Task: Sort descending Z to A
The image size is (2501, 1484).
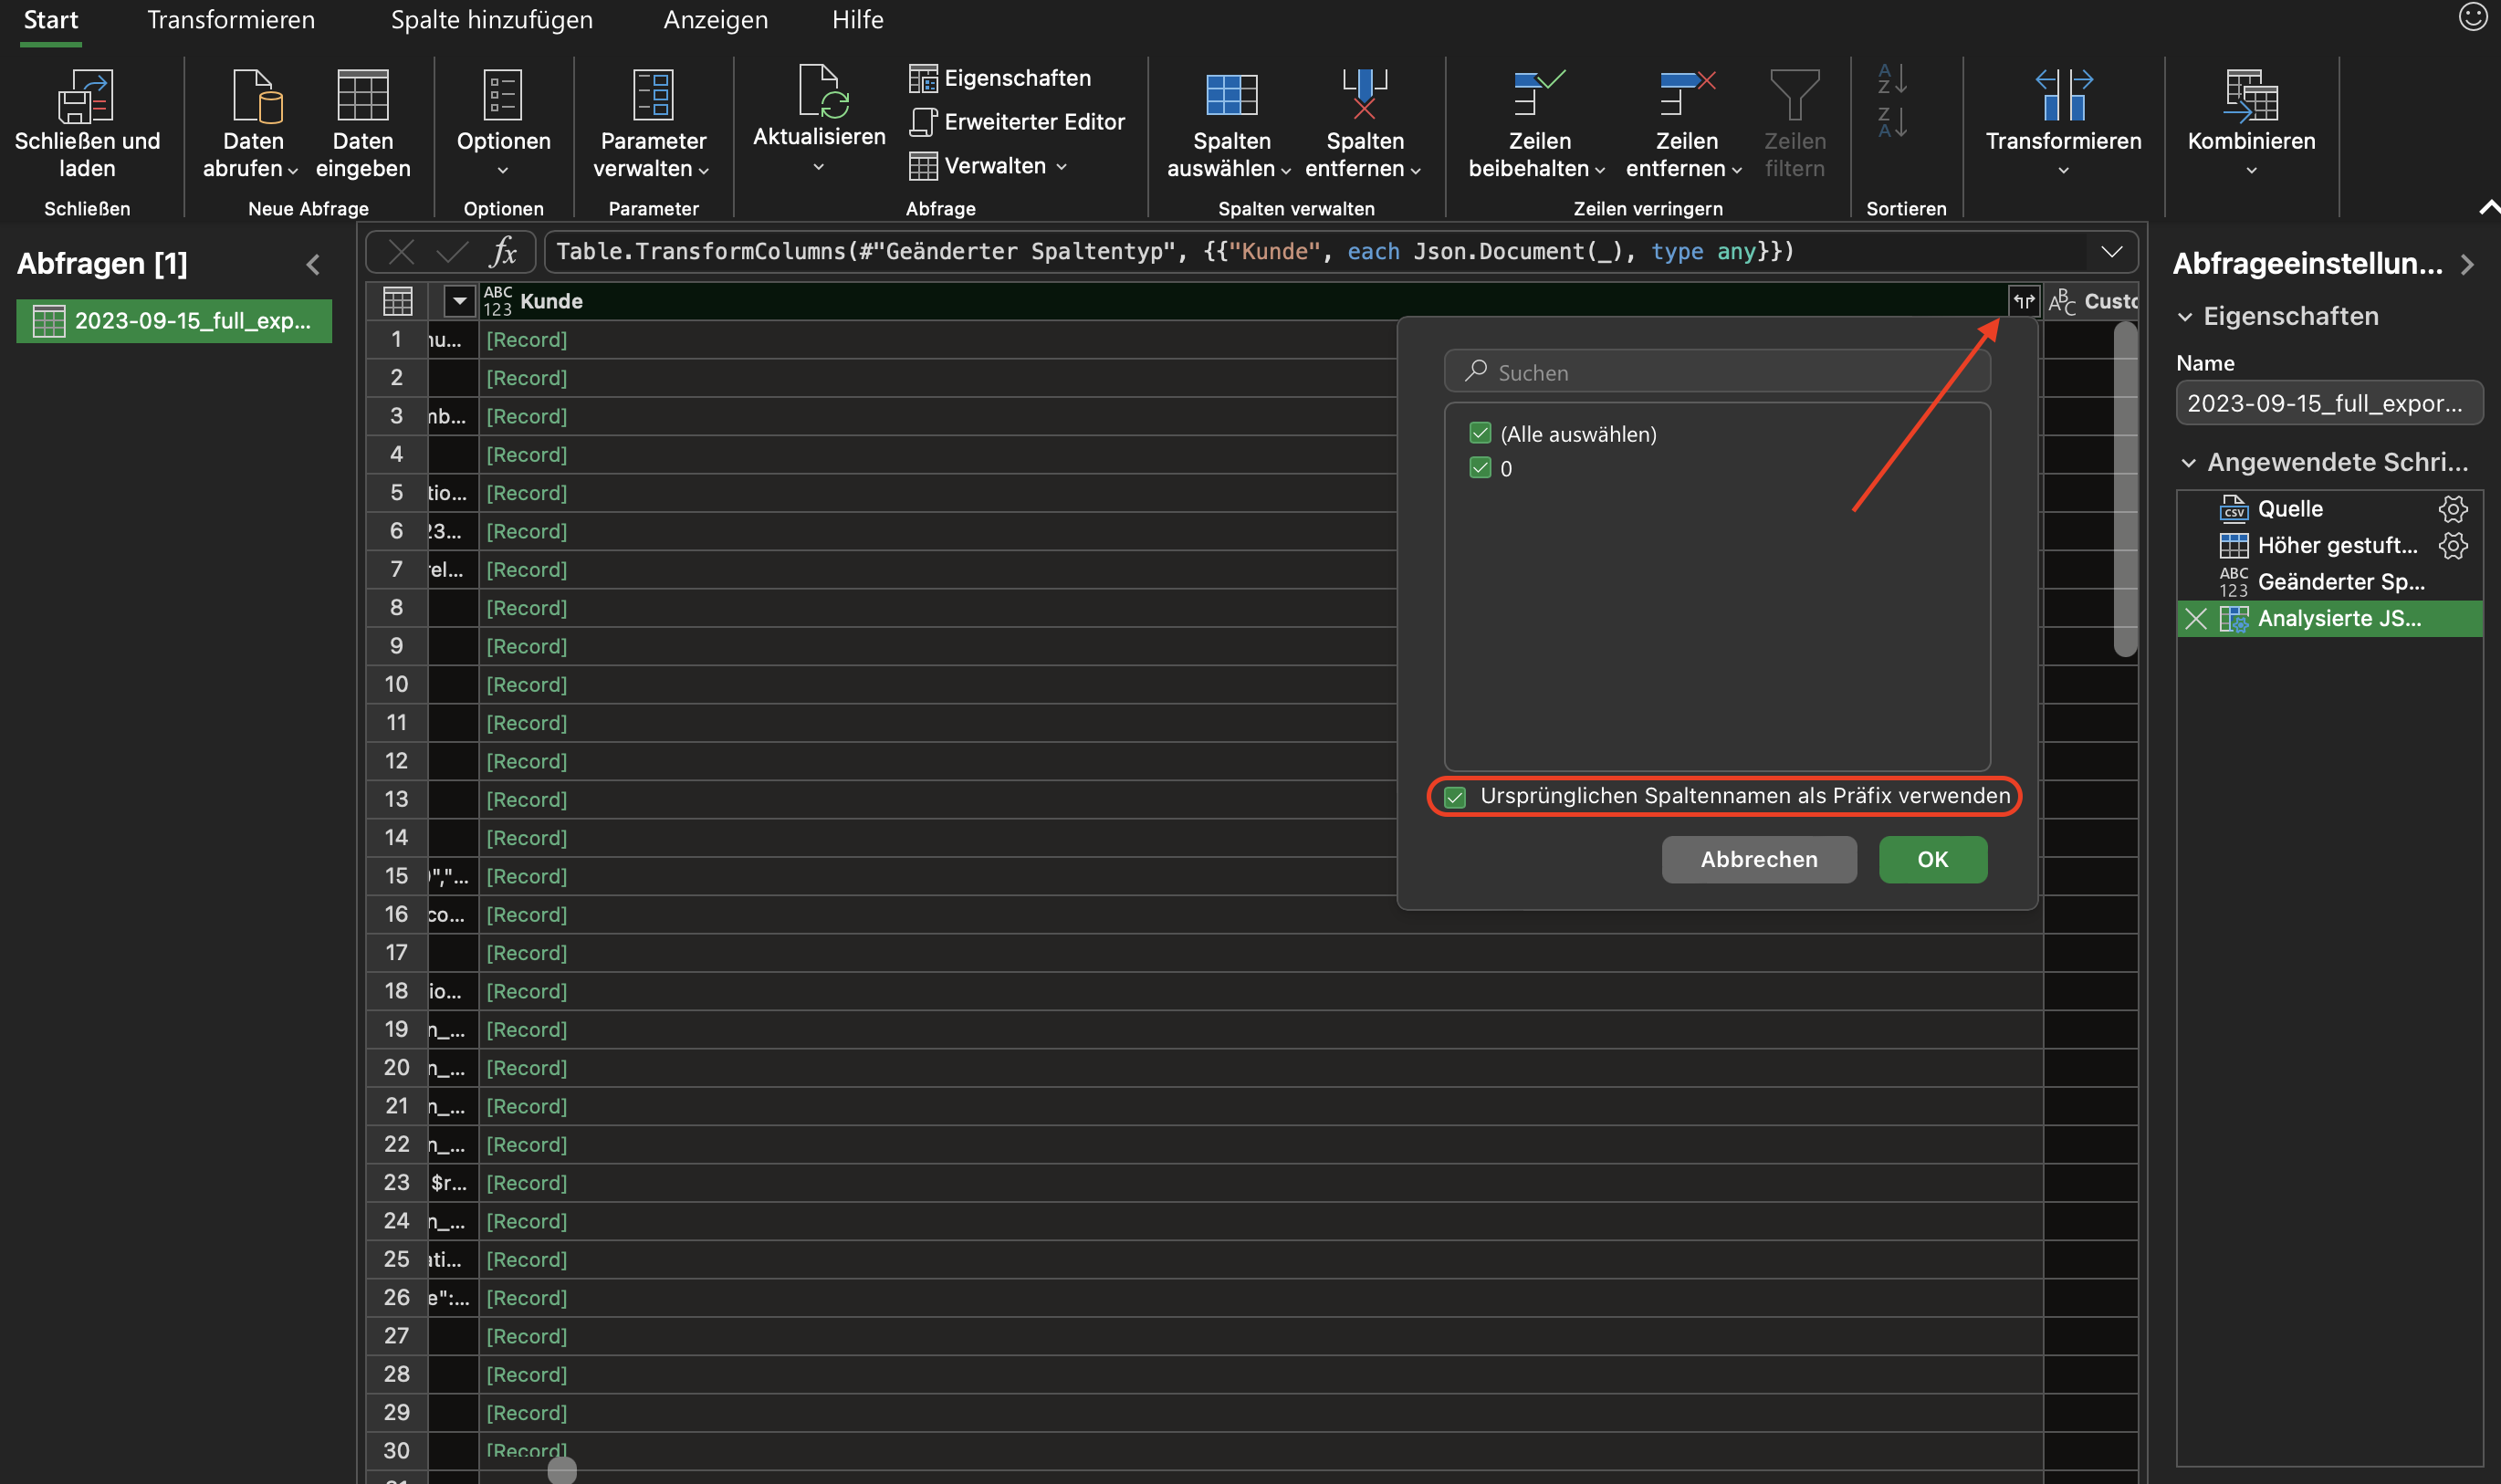Action: pos(1892,122)
